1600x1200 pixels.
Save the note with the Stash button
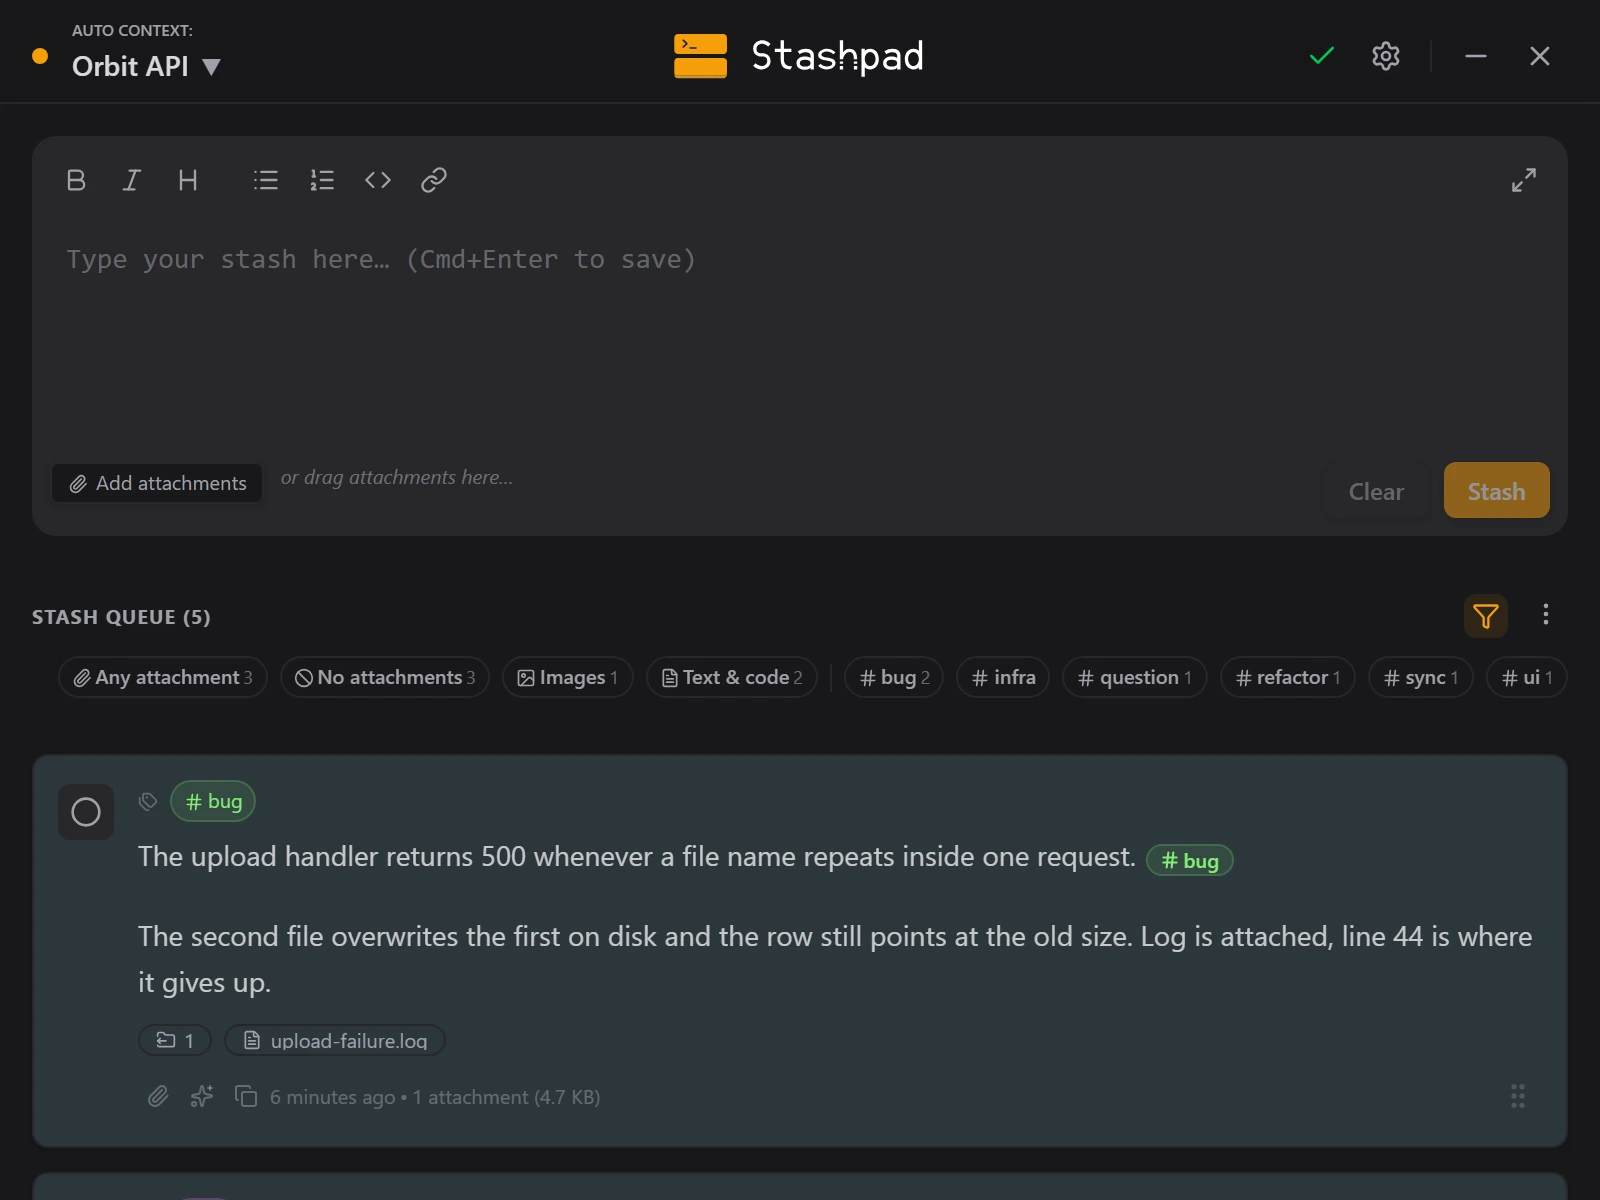(1497, 490)
